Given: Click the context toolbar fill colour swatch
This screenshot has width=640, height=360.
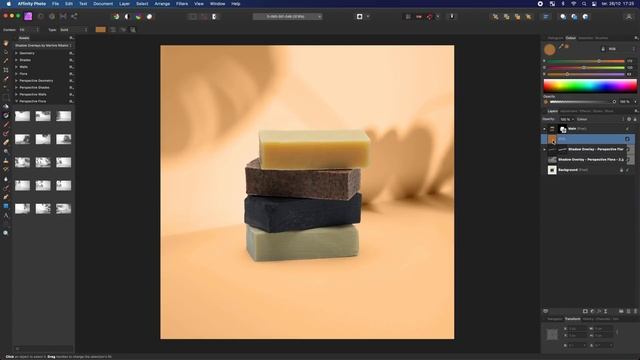Looking at the screenshot, I should tap(100, 29).
